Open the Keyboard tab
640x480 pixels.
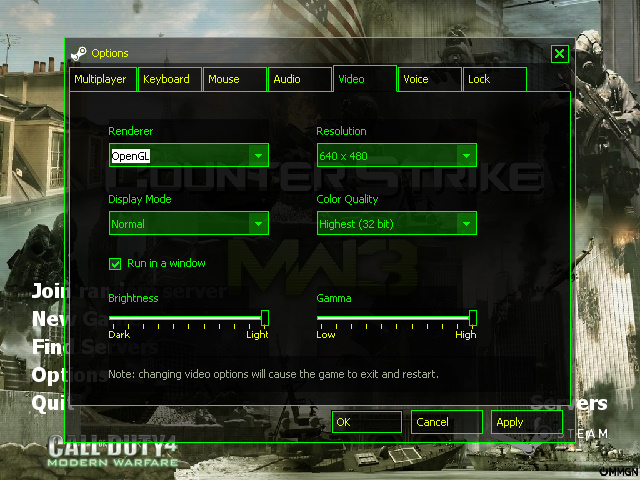tap(167, 79)
